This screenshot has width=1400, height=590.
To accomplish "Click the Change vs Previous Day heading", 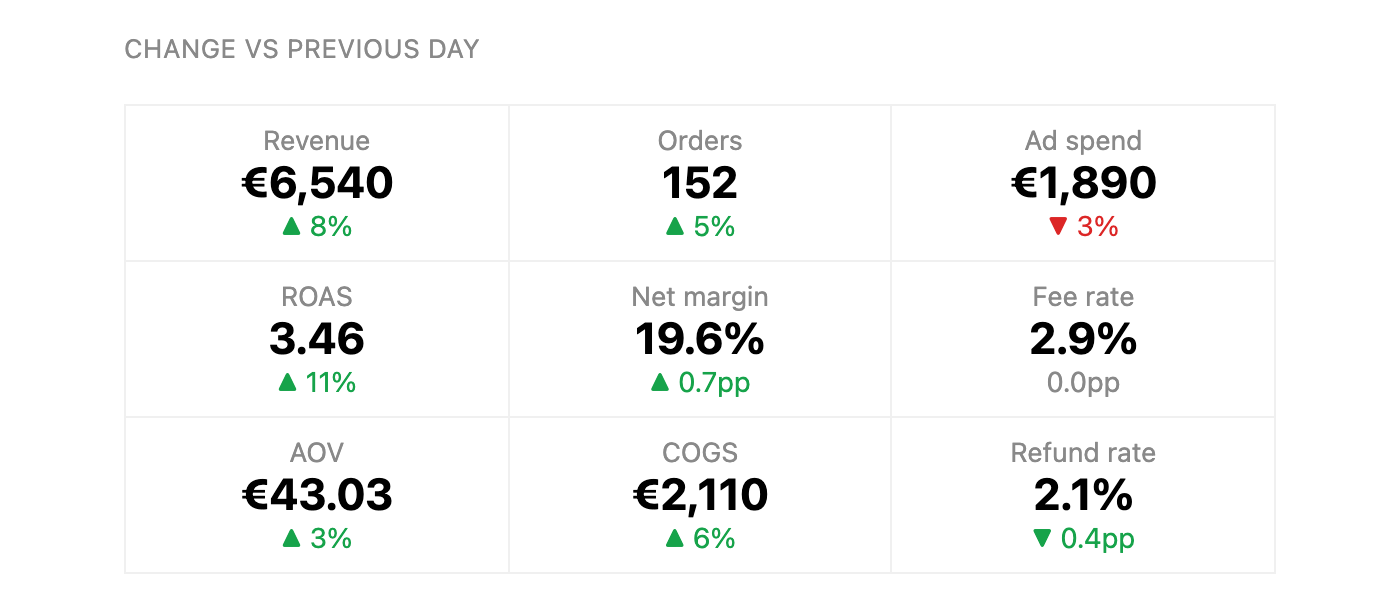I will (x=302, y=49).
